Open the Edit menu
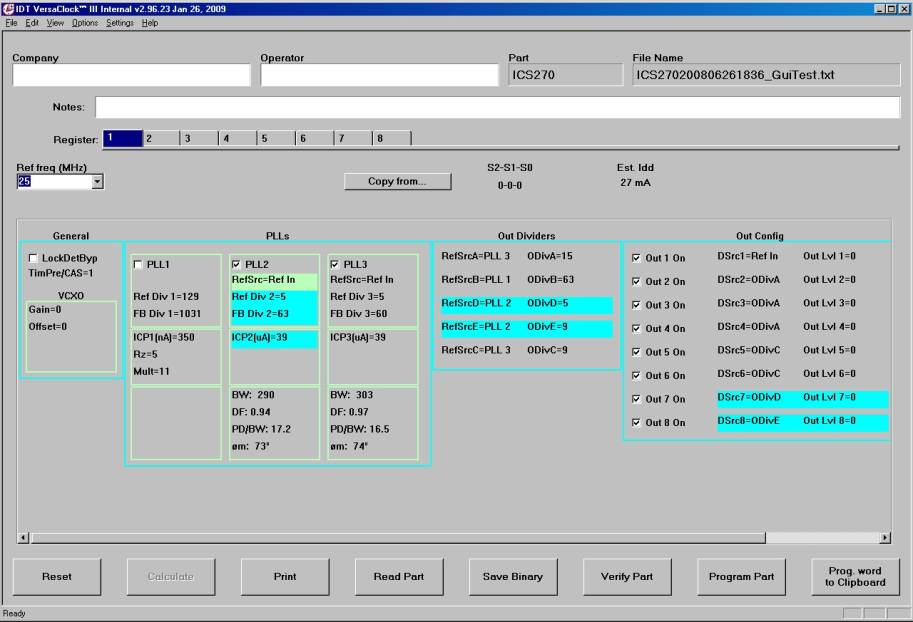This screenshot has height=622, width=913. pyautogui.click(x=32, y=23)
